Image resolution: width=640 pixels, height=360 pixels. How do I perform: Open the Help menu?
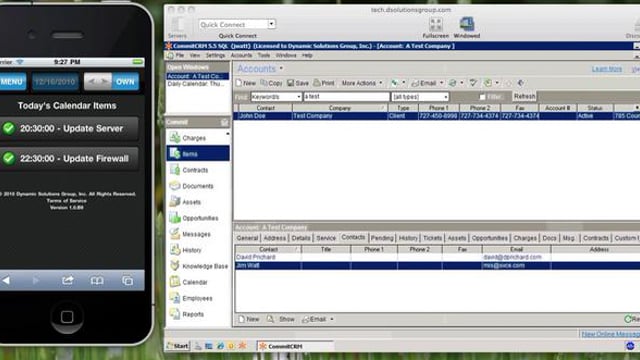tap(307, 55)
